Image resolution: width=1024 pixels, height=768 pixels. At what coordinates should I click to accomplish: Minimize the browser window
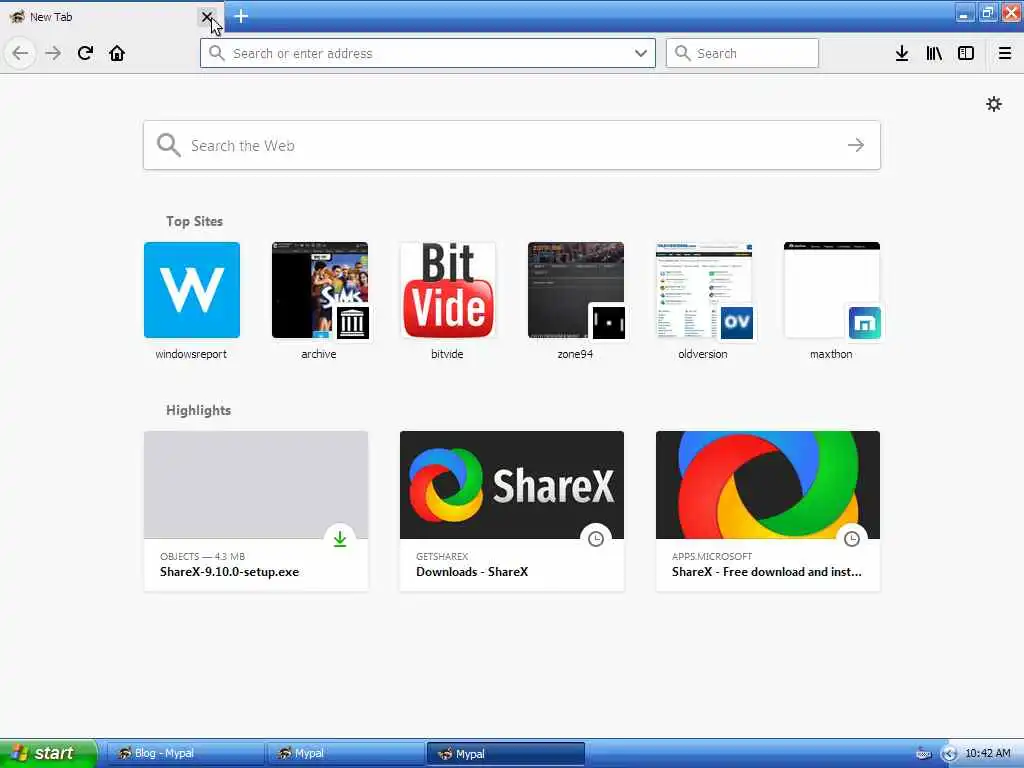pos(964,13)
